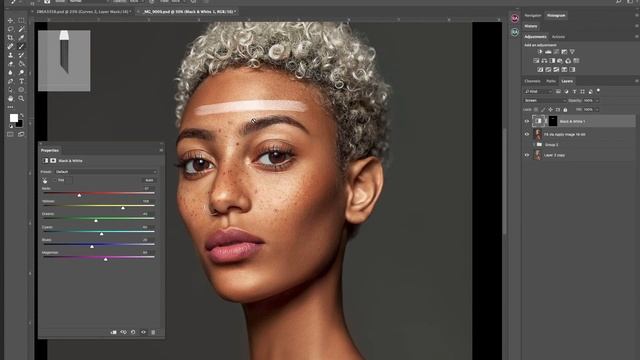Add a Hue/Saturation adjustment layer
The image size is (640, 360).
[x=536, y=60]
